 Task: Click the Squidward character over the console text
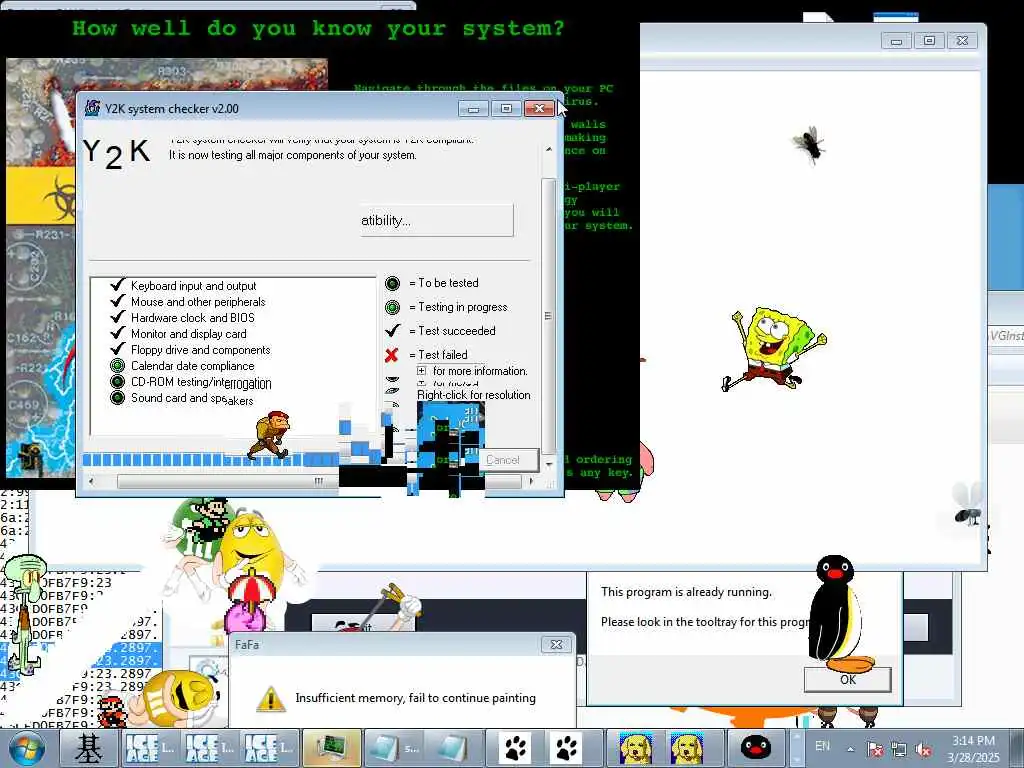click(x=25, y=614)
